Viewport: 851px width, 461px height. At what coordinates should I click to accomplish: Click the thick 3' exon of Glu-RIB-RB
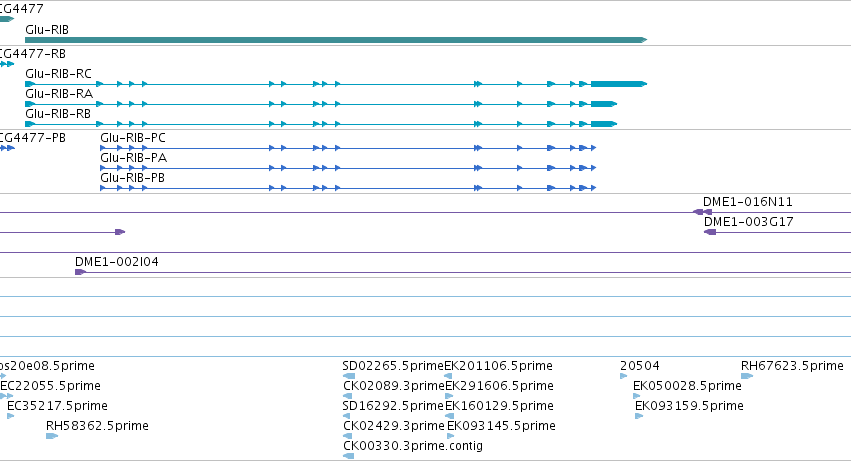tap(604, 124)
